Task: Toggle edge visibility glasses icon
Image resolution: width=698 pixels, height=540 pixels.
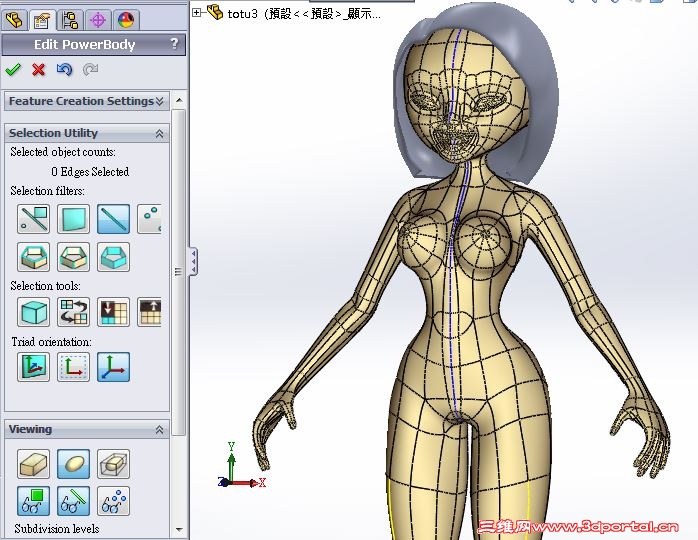Action: coord(73,501)
